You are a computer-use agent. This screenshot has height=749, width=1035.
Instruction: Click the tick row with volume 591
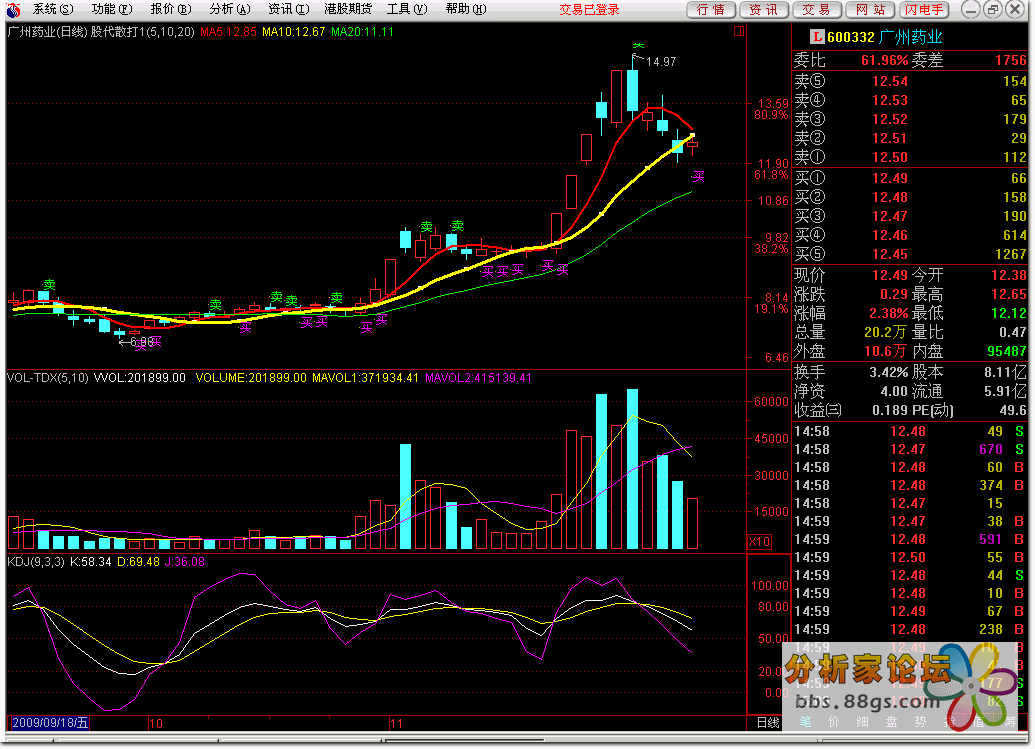point(910,539)
